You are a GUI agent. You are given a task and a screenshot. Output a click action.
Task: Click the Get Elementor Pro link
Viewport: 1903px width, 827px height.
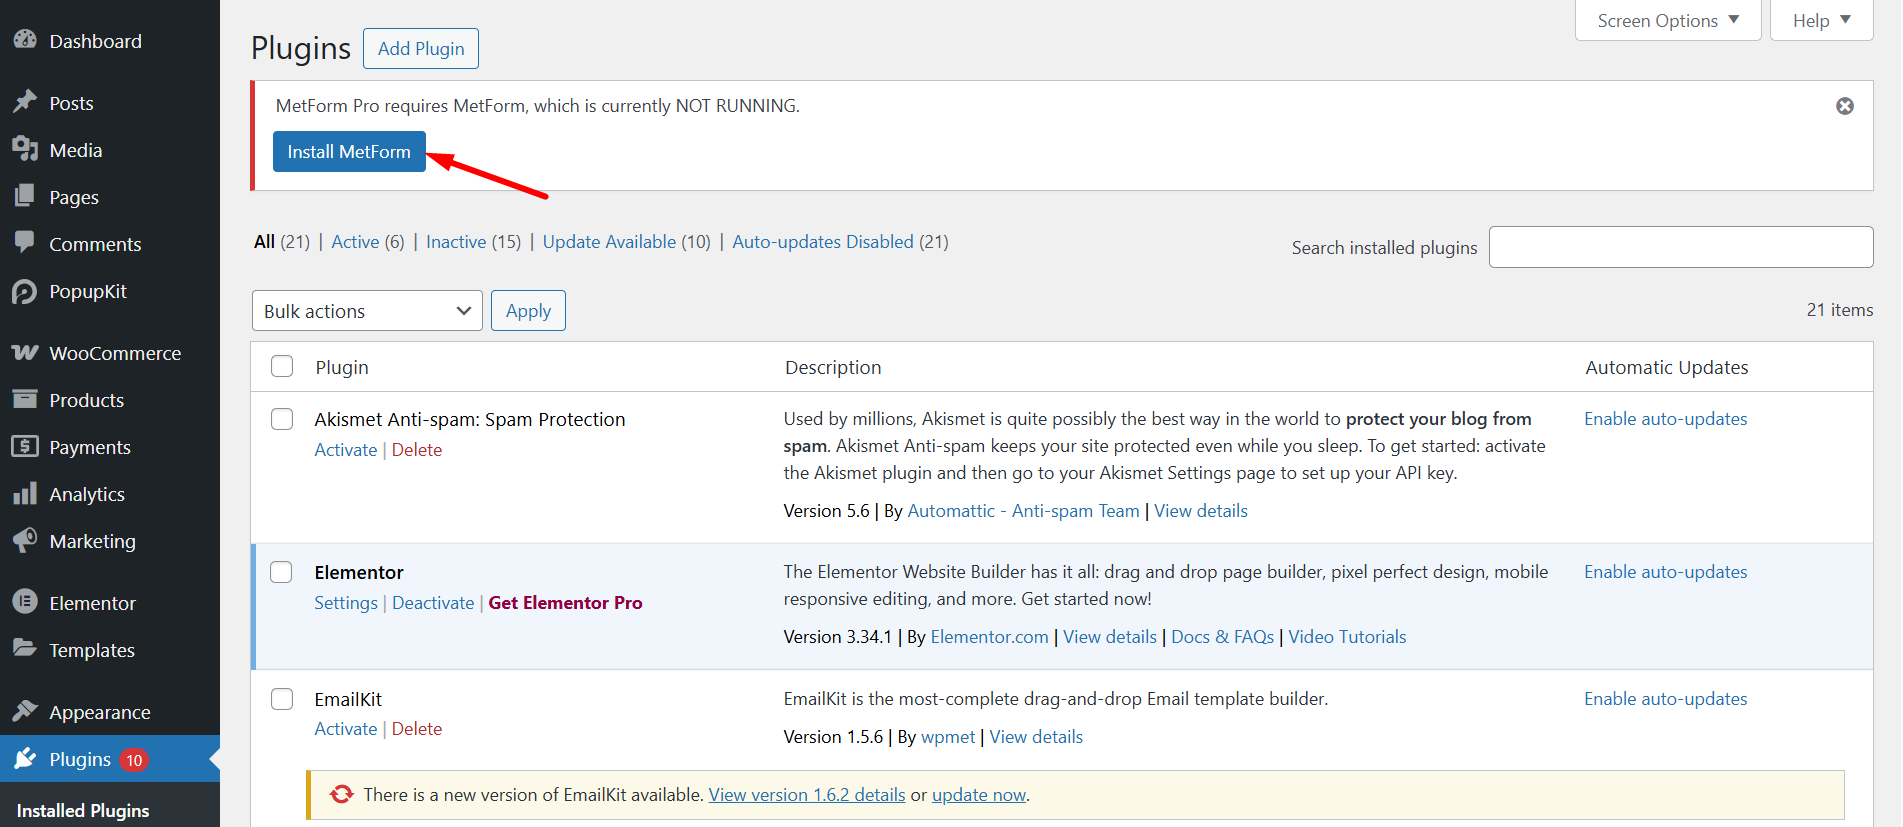tap(565, 603)
